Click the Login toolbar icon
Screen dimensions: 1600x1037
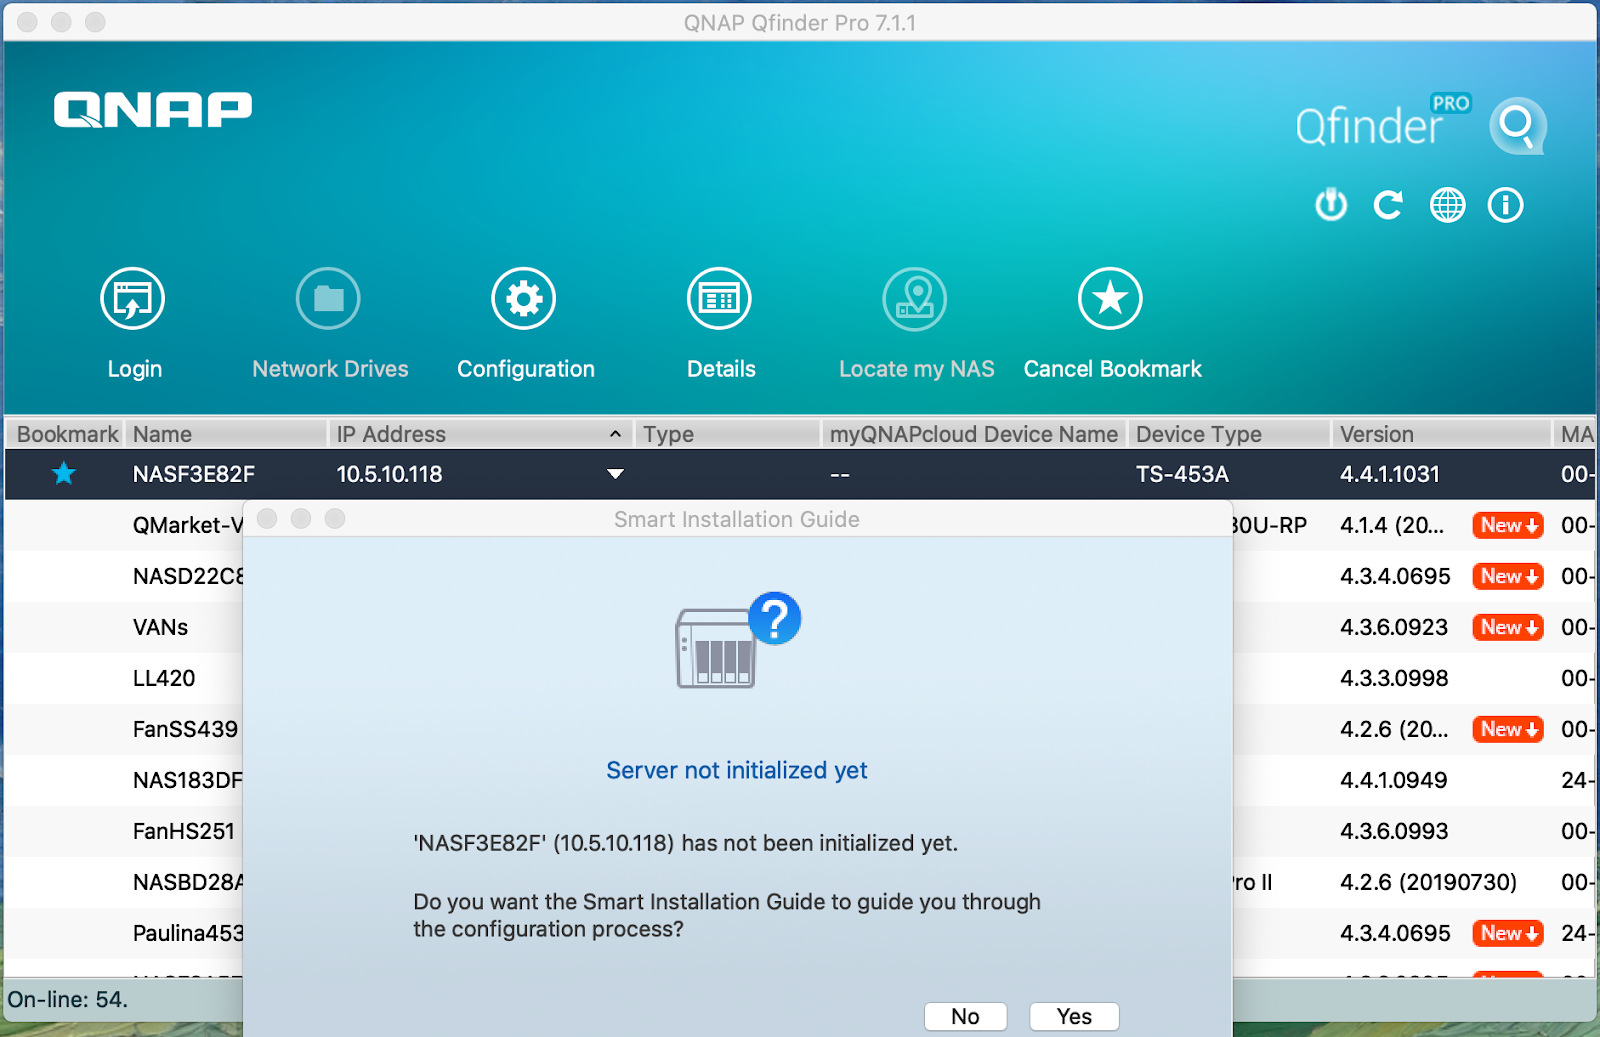point(133,299)
